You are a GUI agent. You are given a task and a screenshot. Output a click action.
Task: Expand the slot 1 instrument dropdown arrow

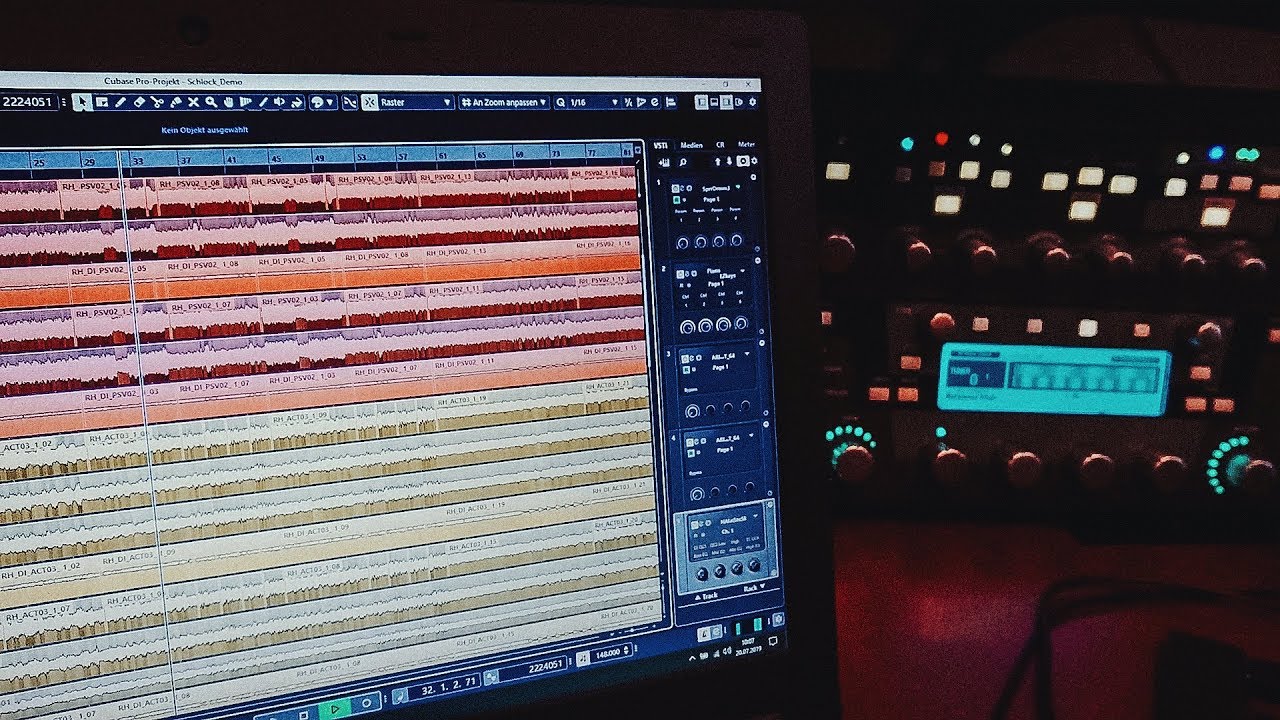pyautogui.click(x=738, y=187)
